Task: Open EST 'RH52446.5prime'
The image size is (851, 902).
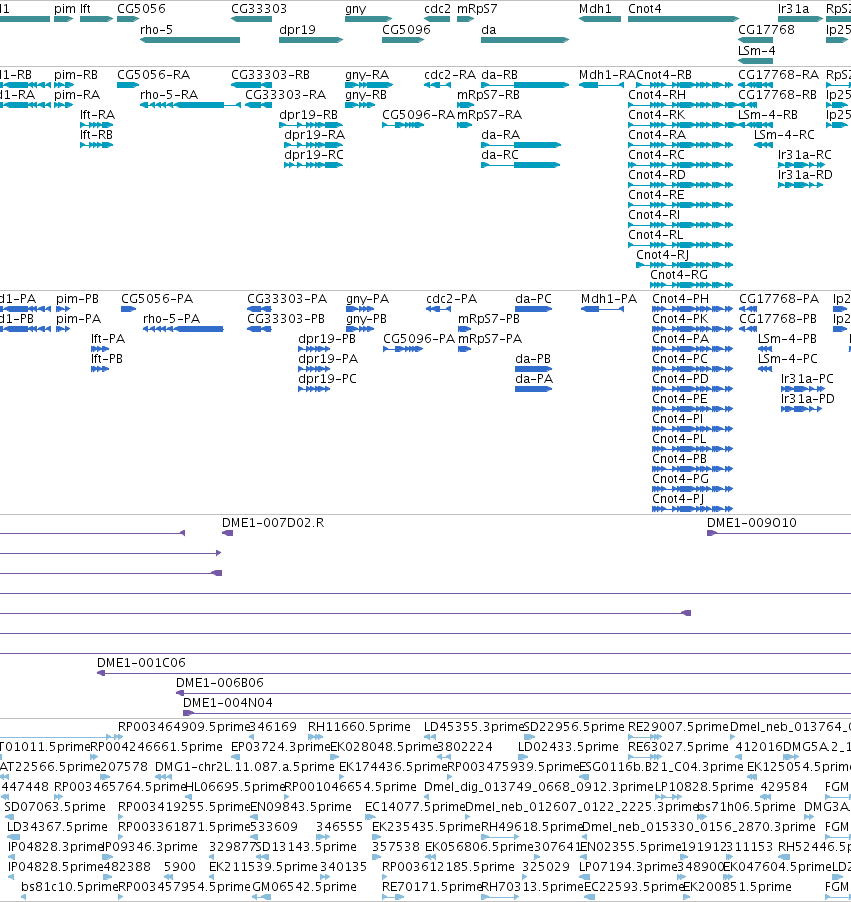Action: (x=814, y=846)
